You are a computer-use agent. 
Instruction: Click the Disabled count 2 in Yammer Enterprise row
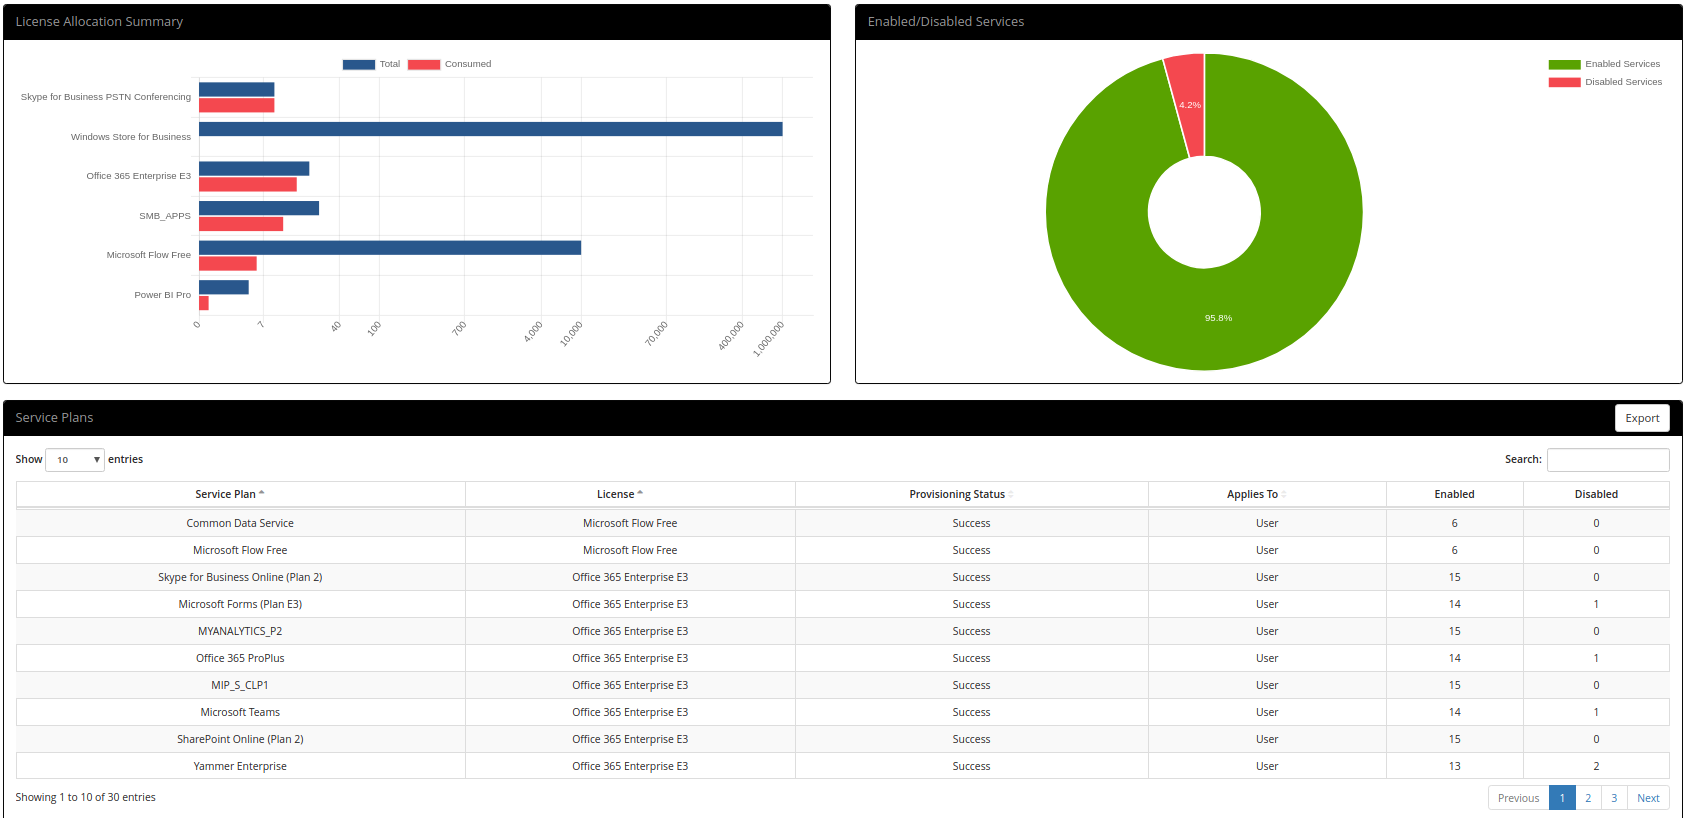point(1596,766)
